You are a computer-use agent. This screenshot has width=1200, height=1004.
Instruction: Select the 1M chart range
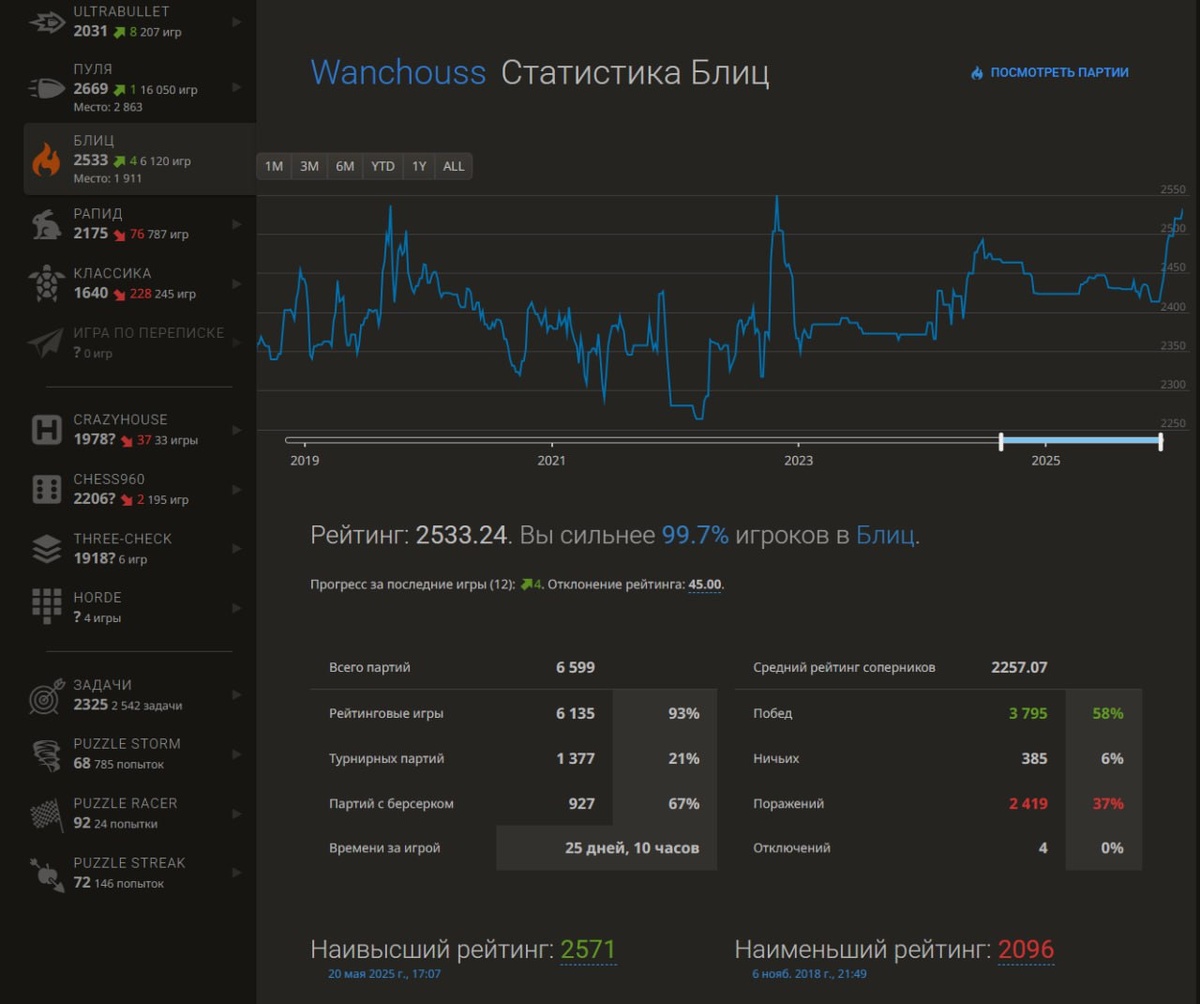tap(274, 166)
